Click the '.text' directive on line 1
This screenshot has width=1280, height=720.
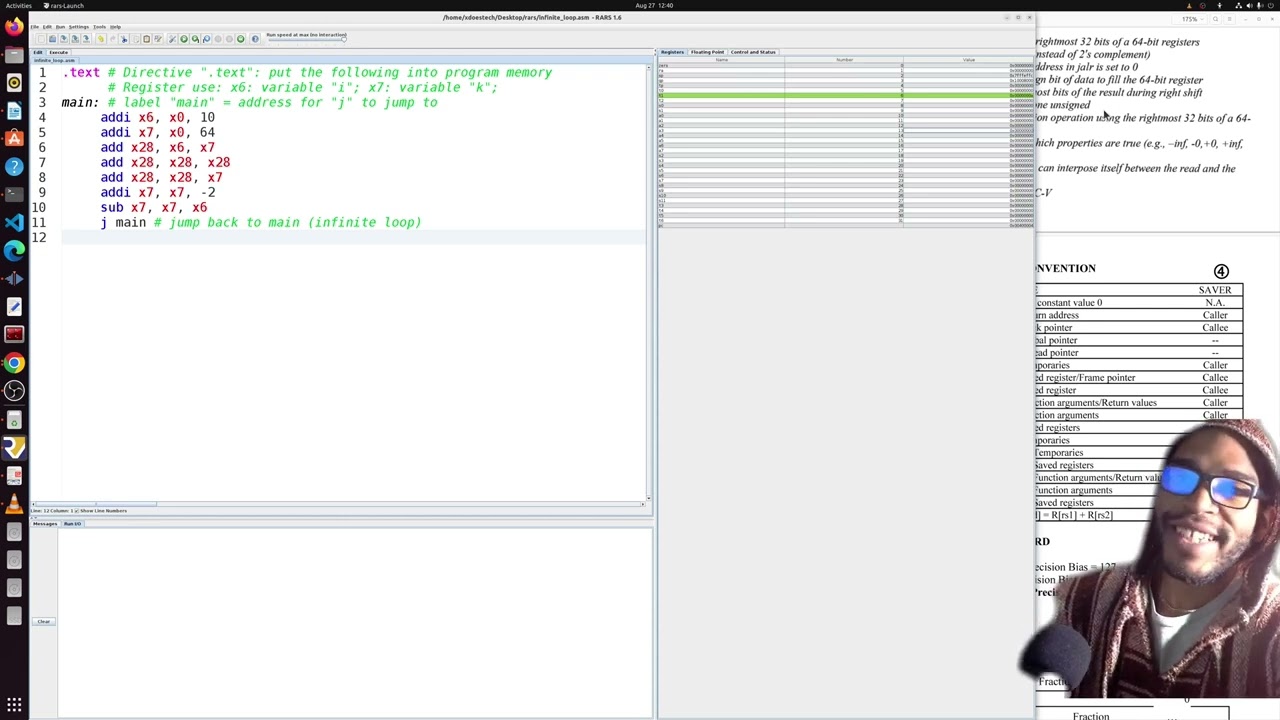(x=82, y=72)
